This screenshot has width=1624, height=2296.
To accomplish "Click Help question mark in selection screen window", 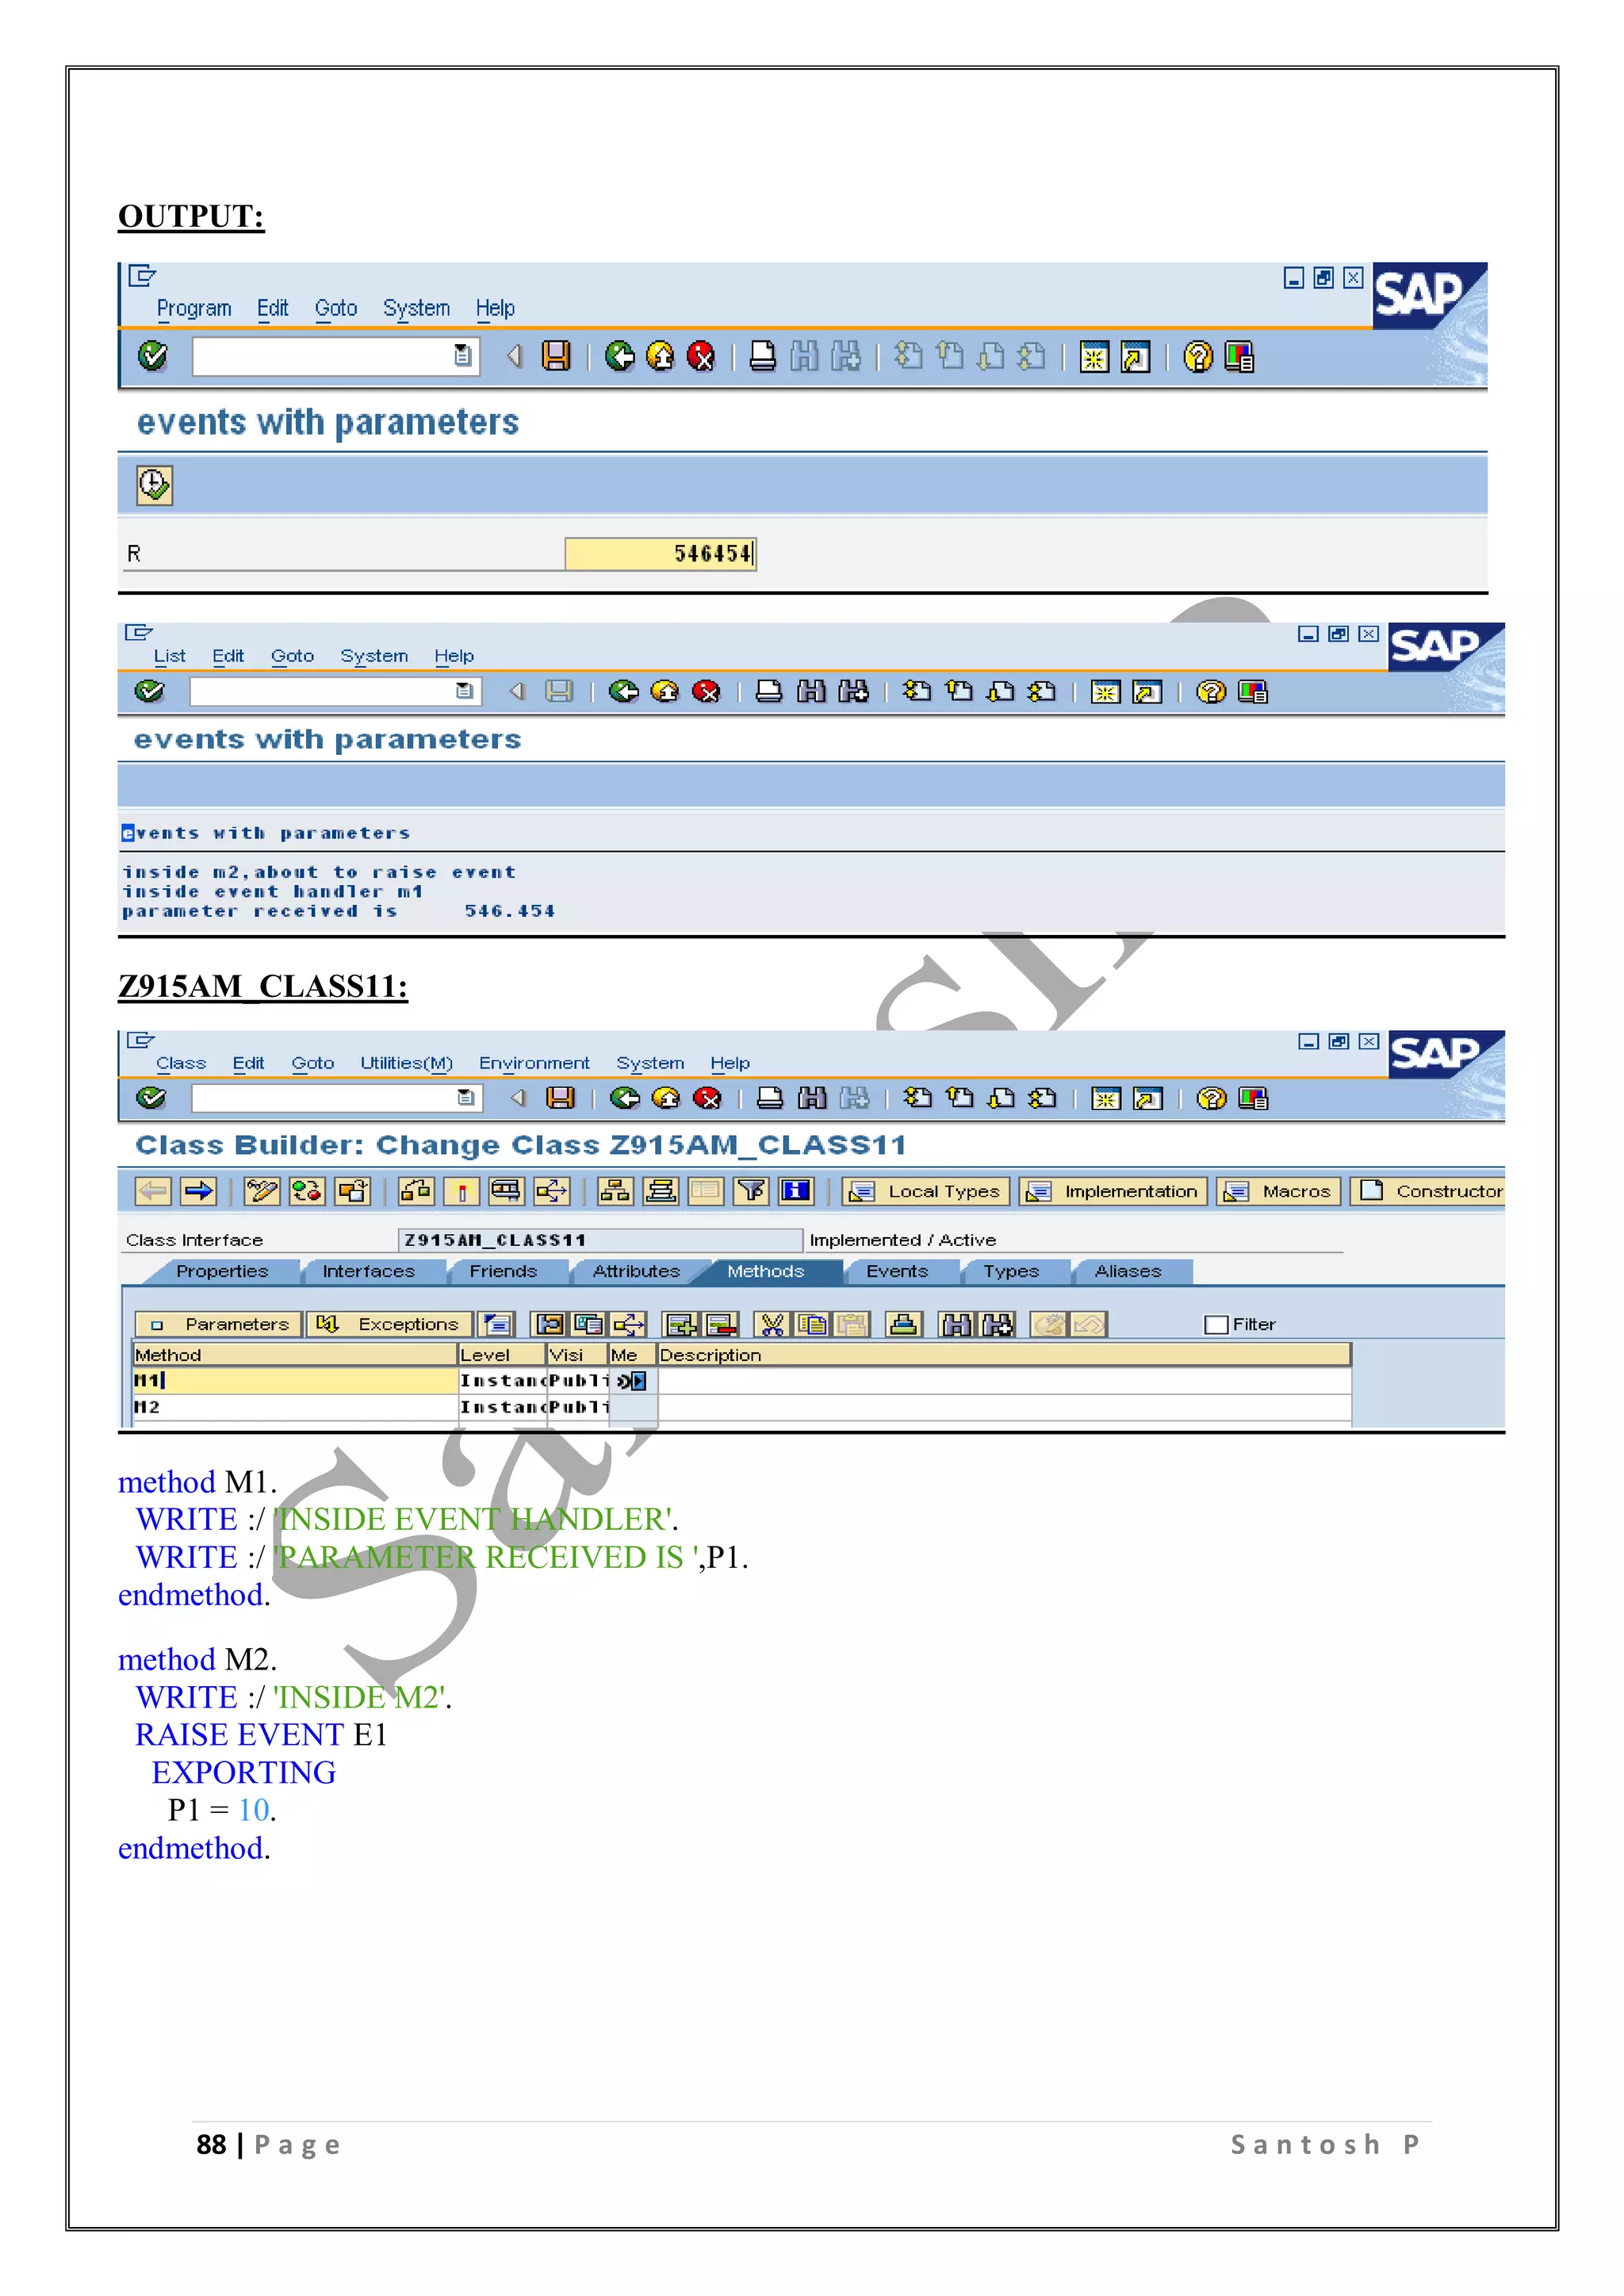I will [1197, 356].
